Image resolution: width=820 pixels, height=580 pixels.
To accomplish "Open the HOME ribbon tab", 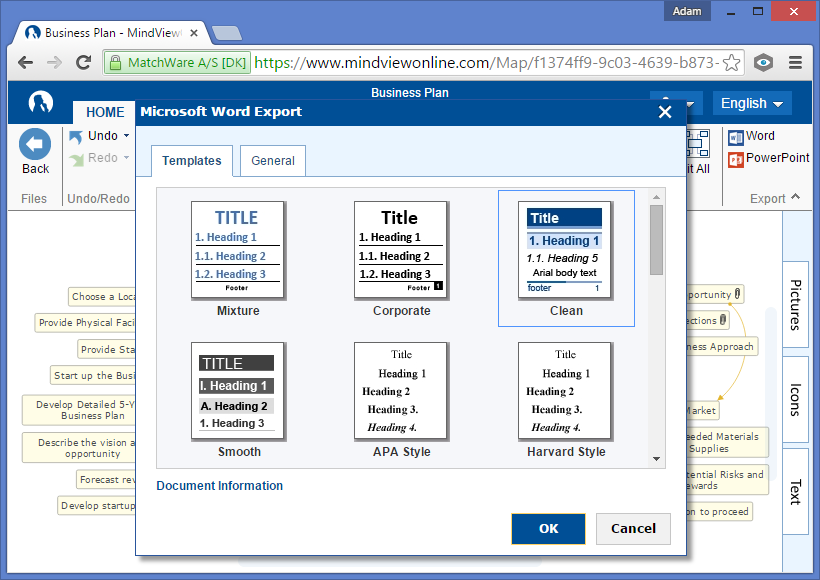I will pyautogui.click(x=105, y=112).
